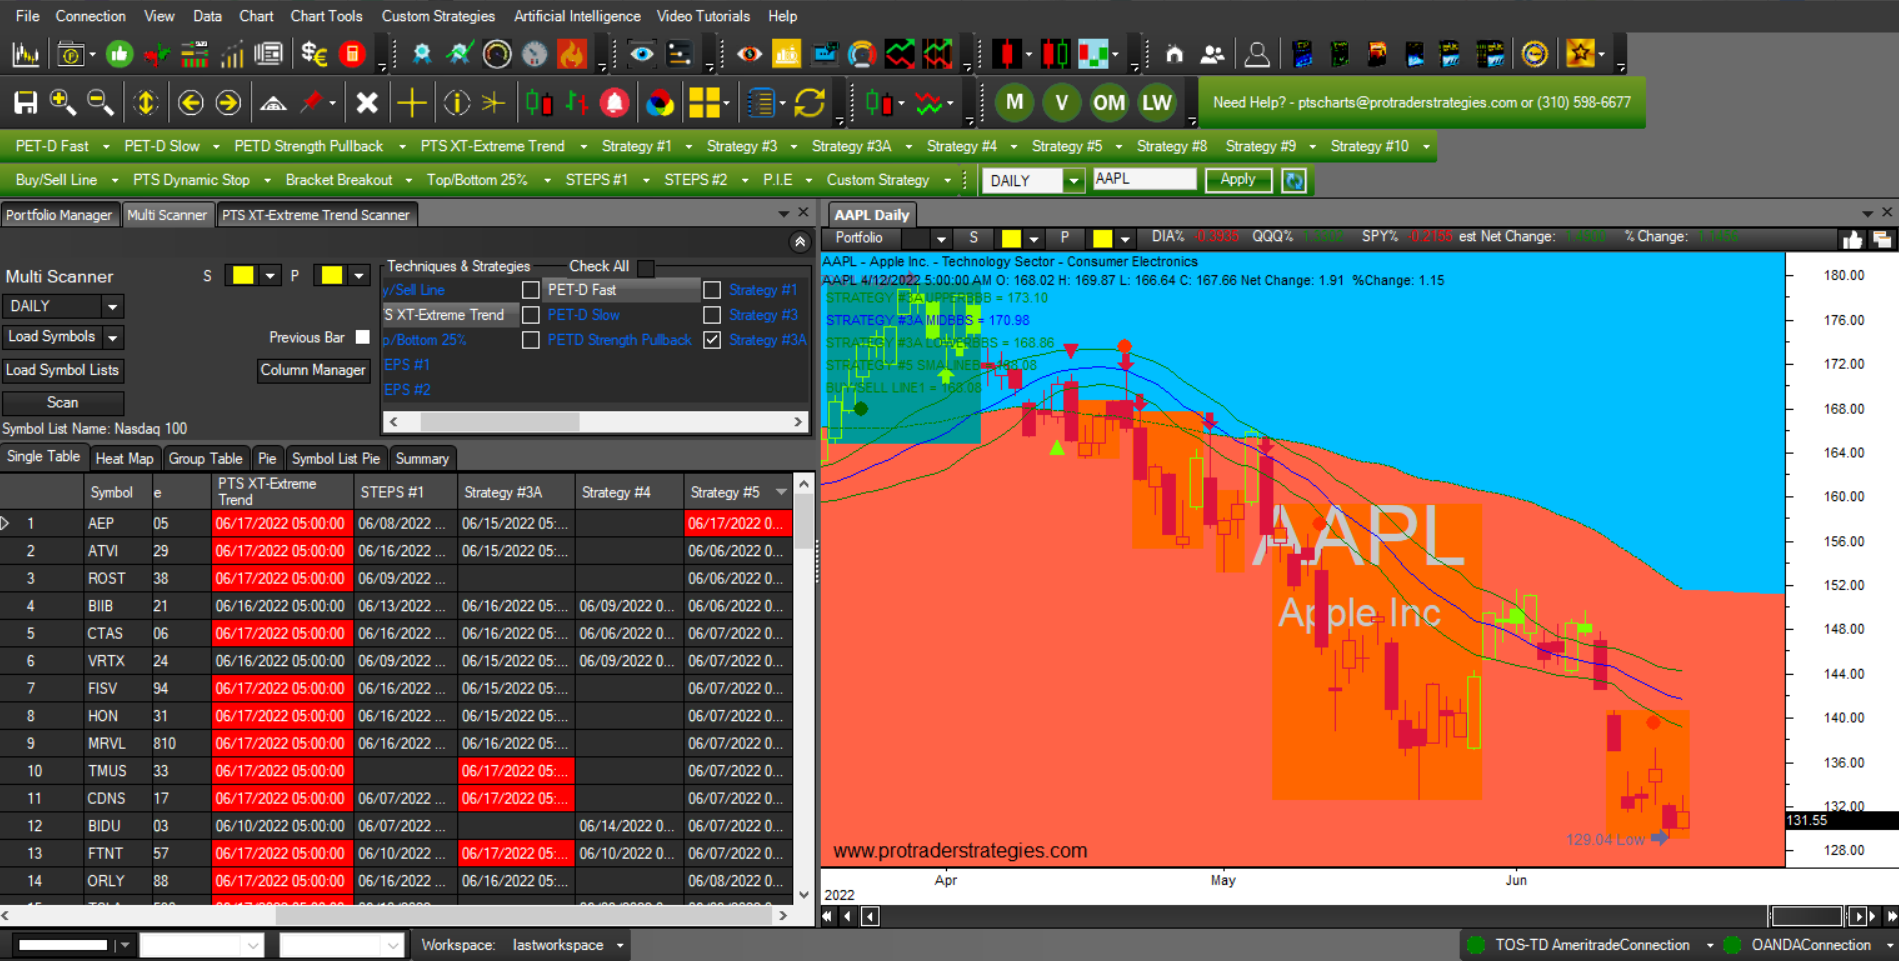Open the DAILY timeframe combo box in toolbar

pyautogui.click(x=1073, y=181)
